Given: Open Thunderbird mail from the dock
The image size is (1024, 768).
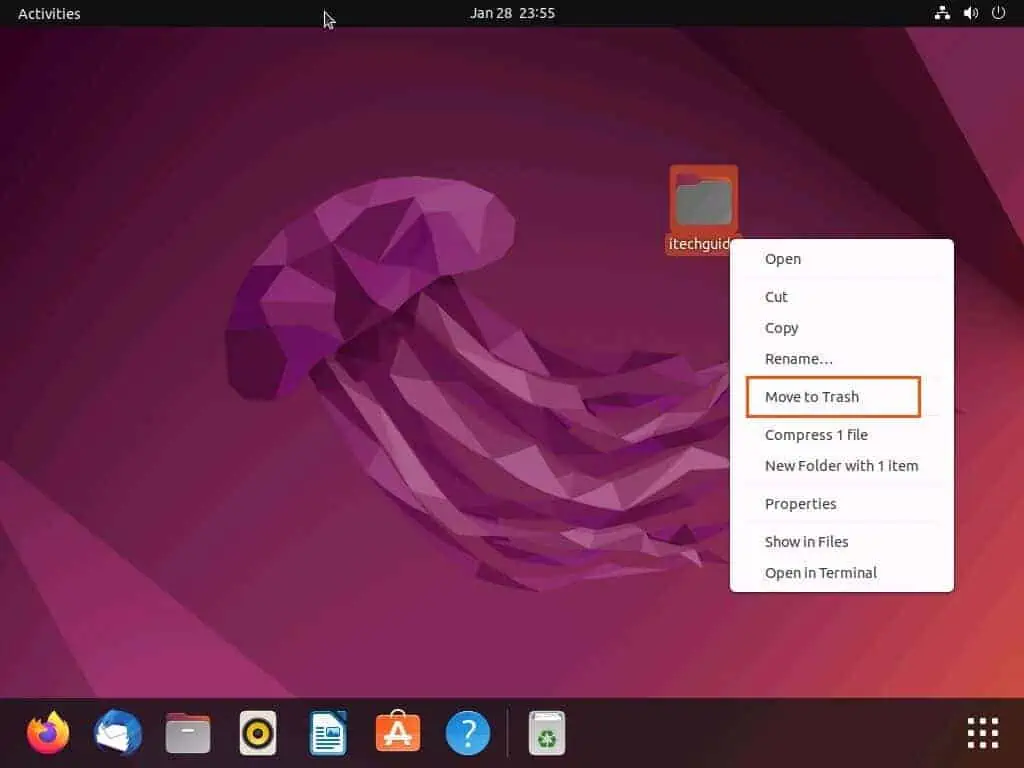Looking at the screenshot, I should tap(117, 732).
